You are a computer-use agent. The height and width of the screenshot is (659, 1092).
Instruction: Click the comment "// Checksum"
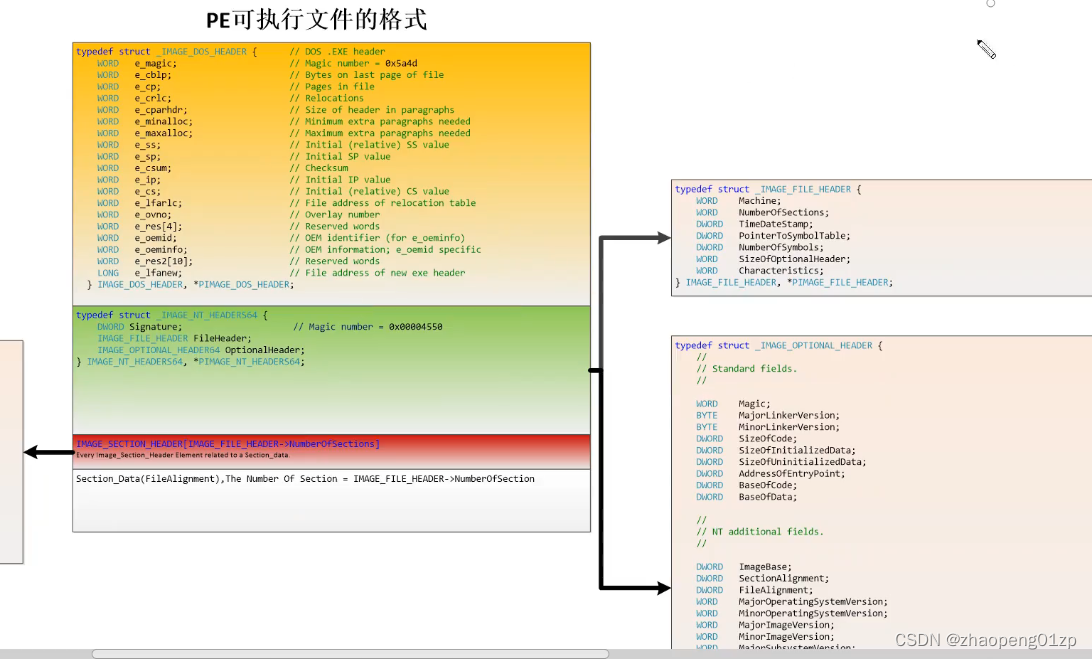pos(319,168)
